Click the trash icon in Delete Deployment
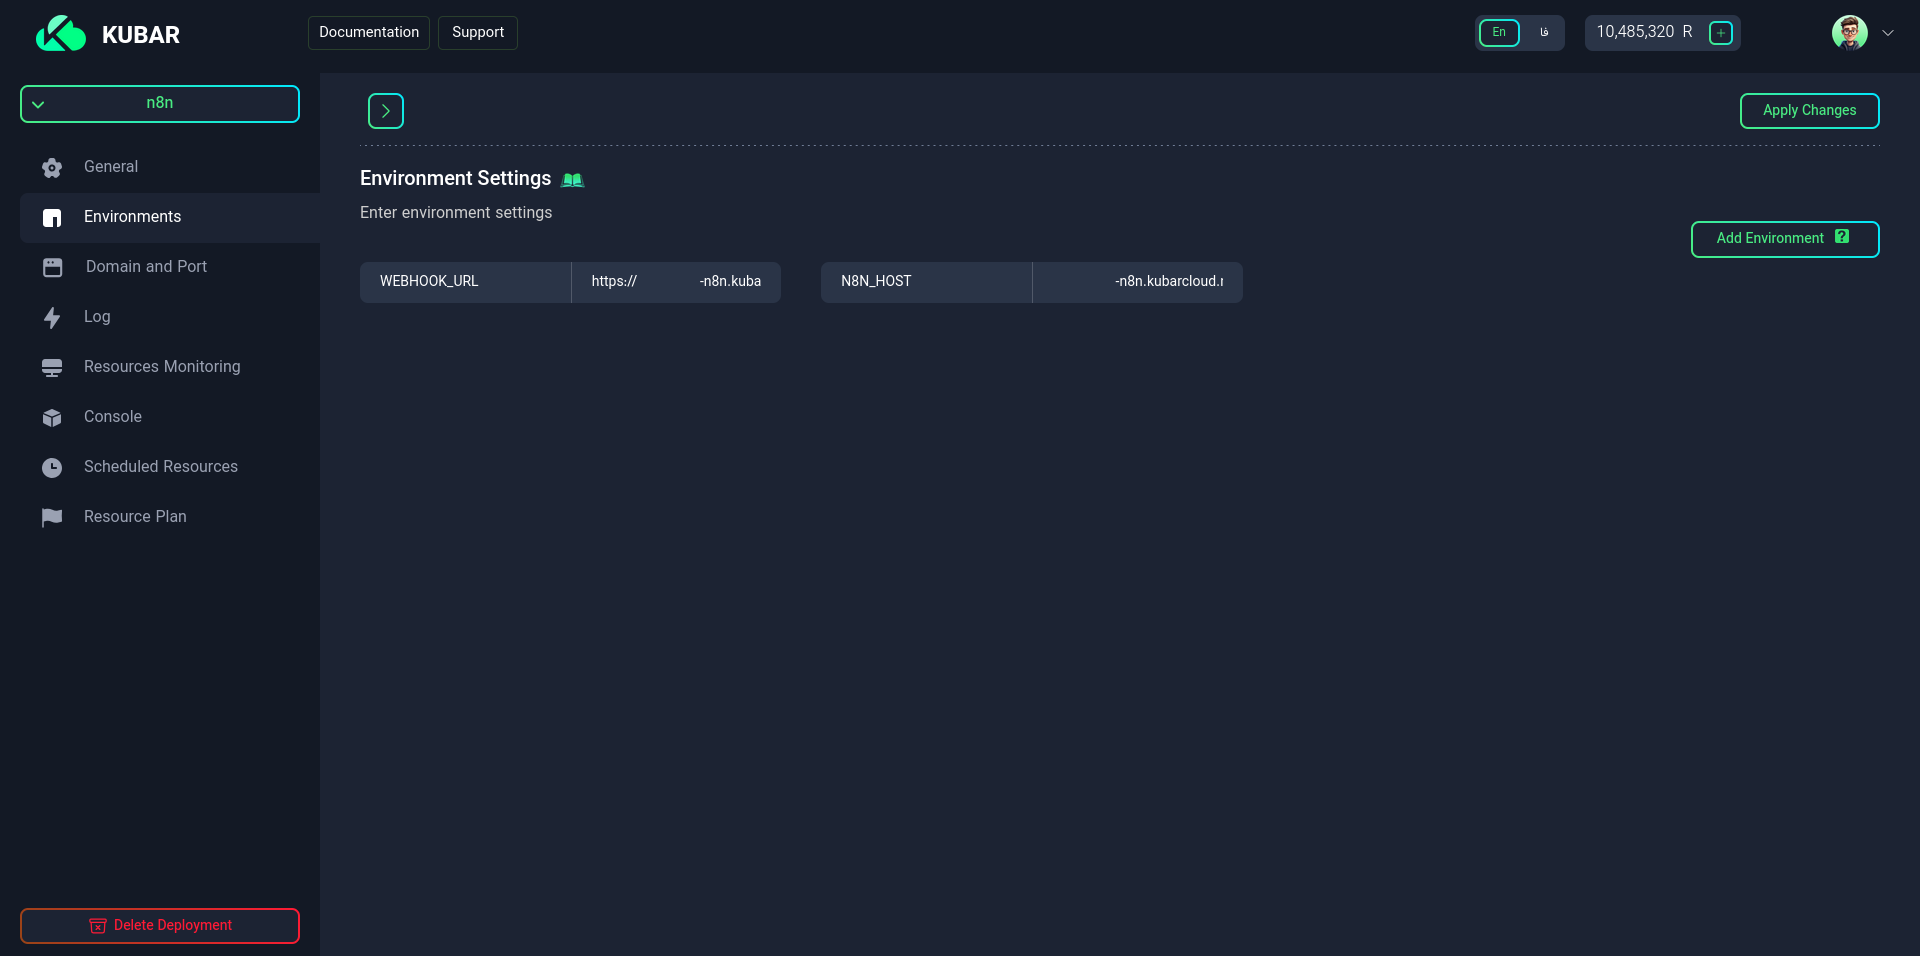The width and height of the screenshot is (1920, 956). click(98, 926)
